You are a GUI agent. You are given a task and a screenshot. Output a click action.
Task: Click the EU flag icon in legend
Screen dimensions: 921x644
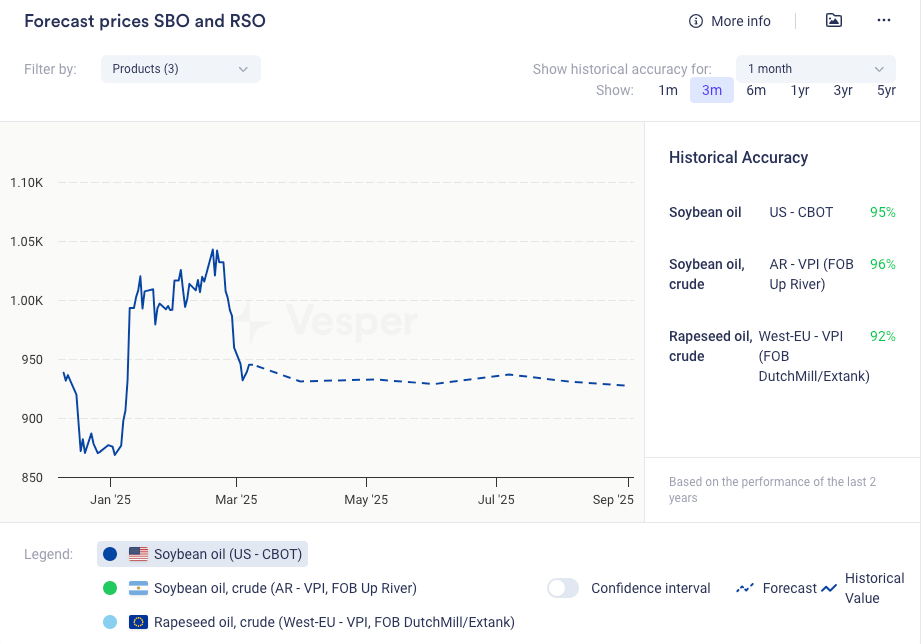(138, 622)
